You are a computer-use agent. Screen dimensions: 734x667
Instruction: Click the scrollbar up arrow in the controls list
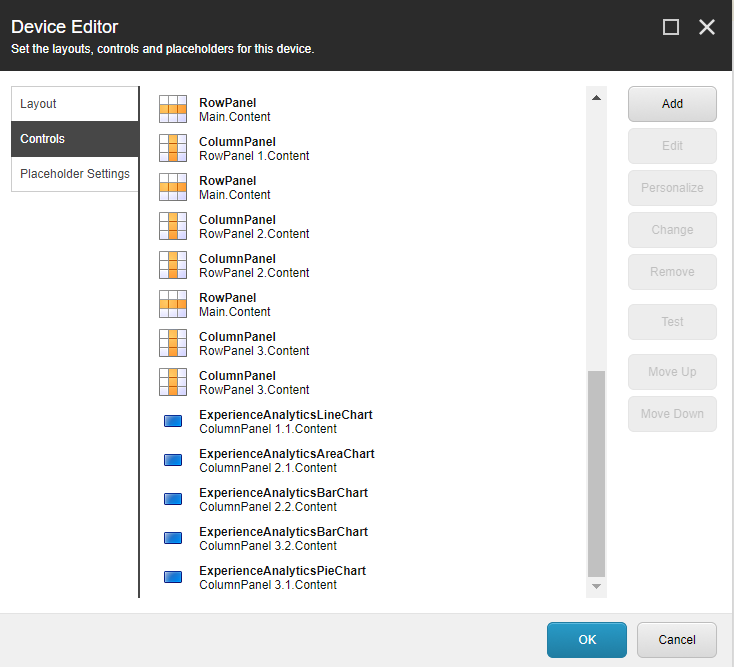(x=596, y=98)
